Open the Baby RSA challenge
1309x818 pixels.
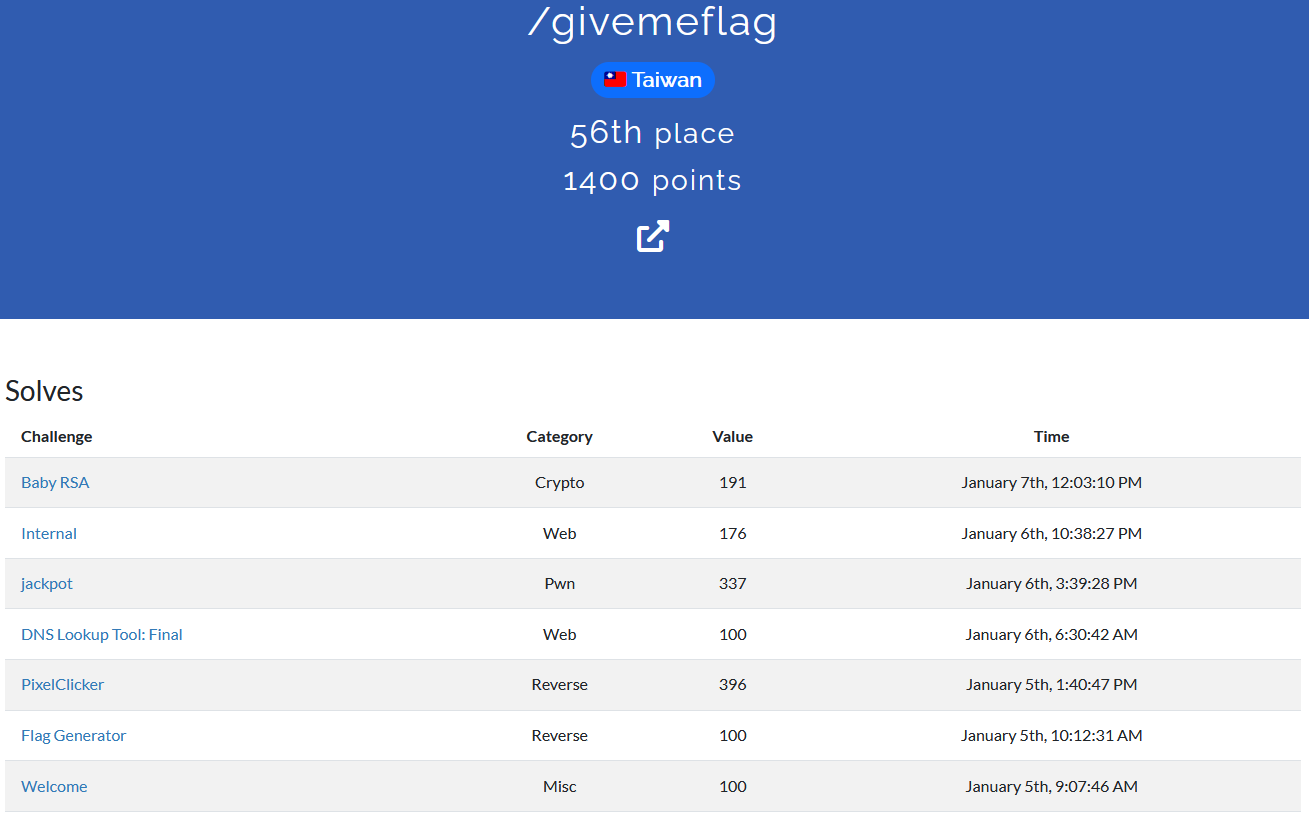point(55,482)
